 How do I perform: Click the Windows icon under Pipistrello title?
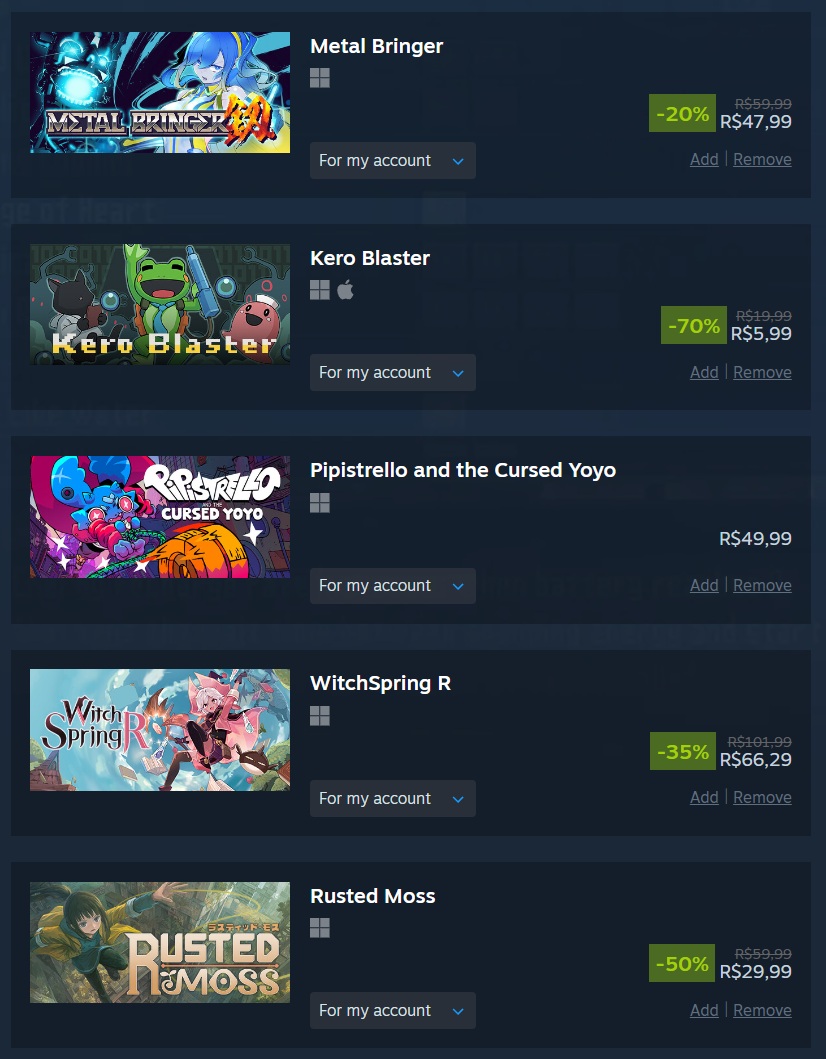(x=320, y=503)
